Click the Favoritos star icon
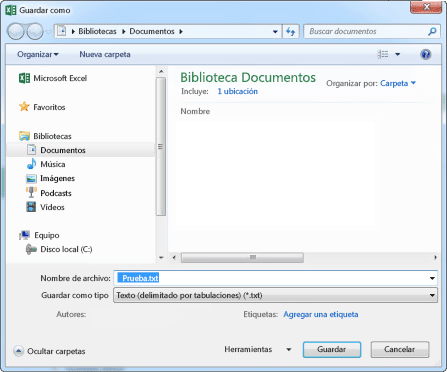The width and height of the screenshot is (447, 372). coord(24,107)
